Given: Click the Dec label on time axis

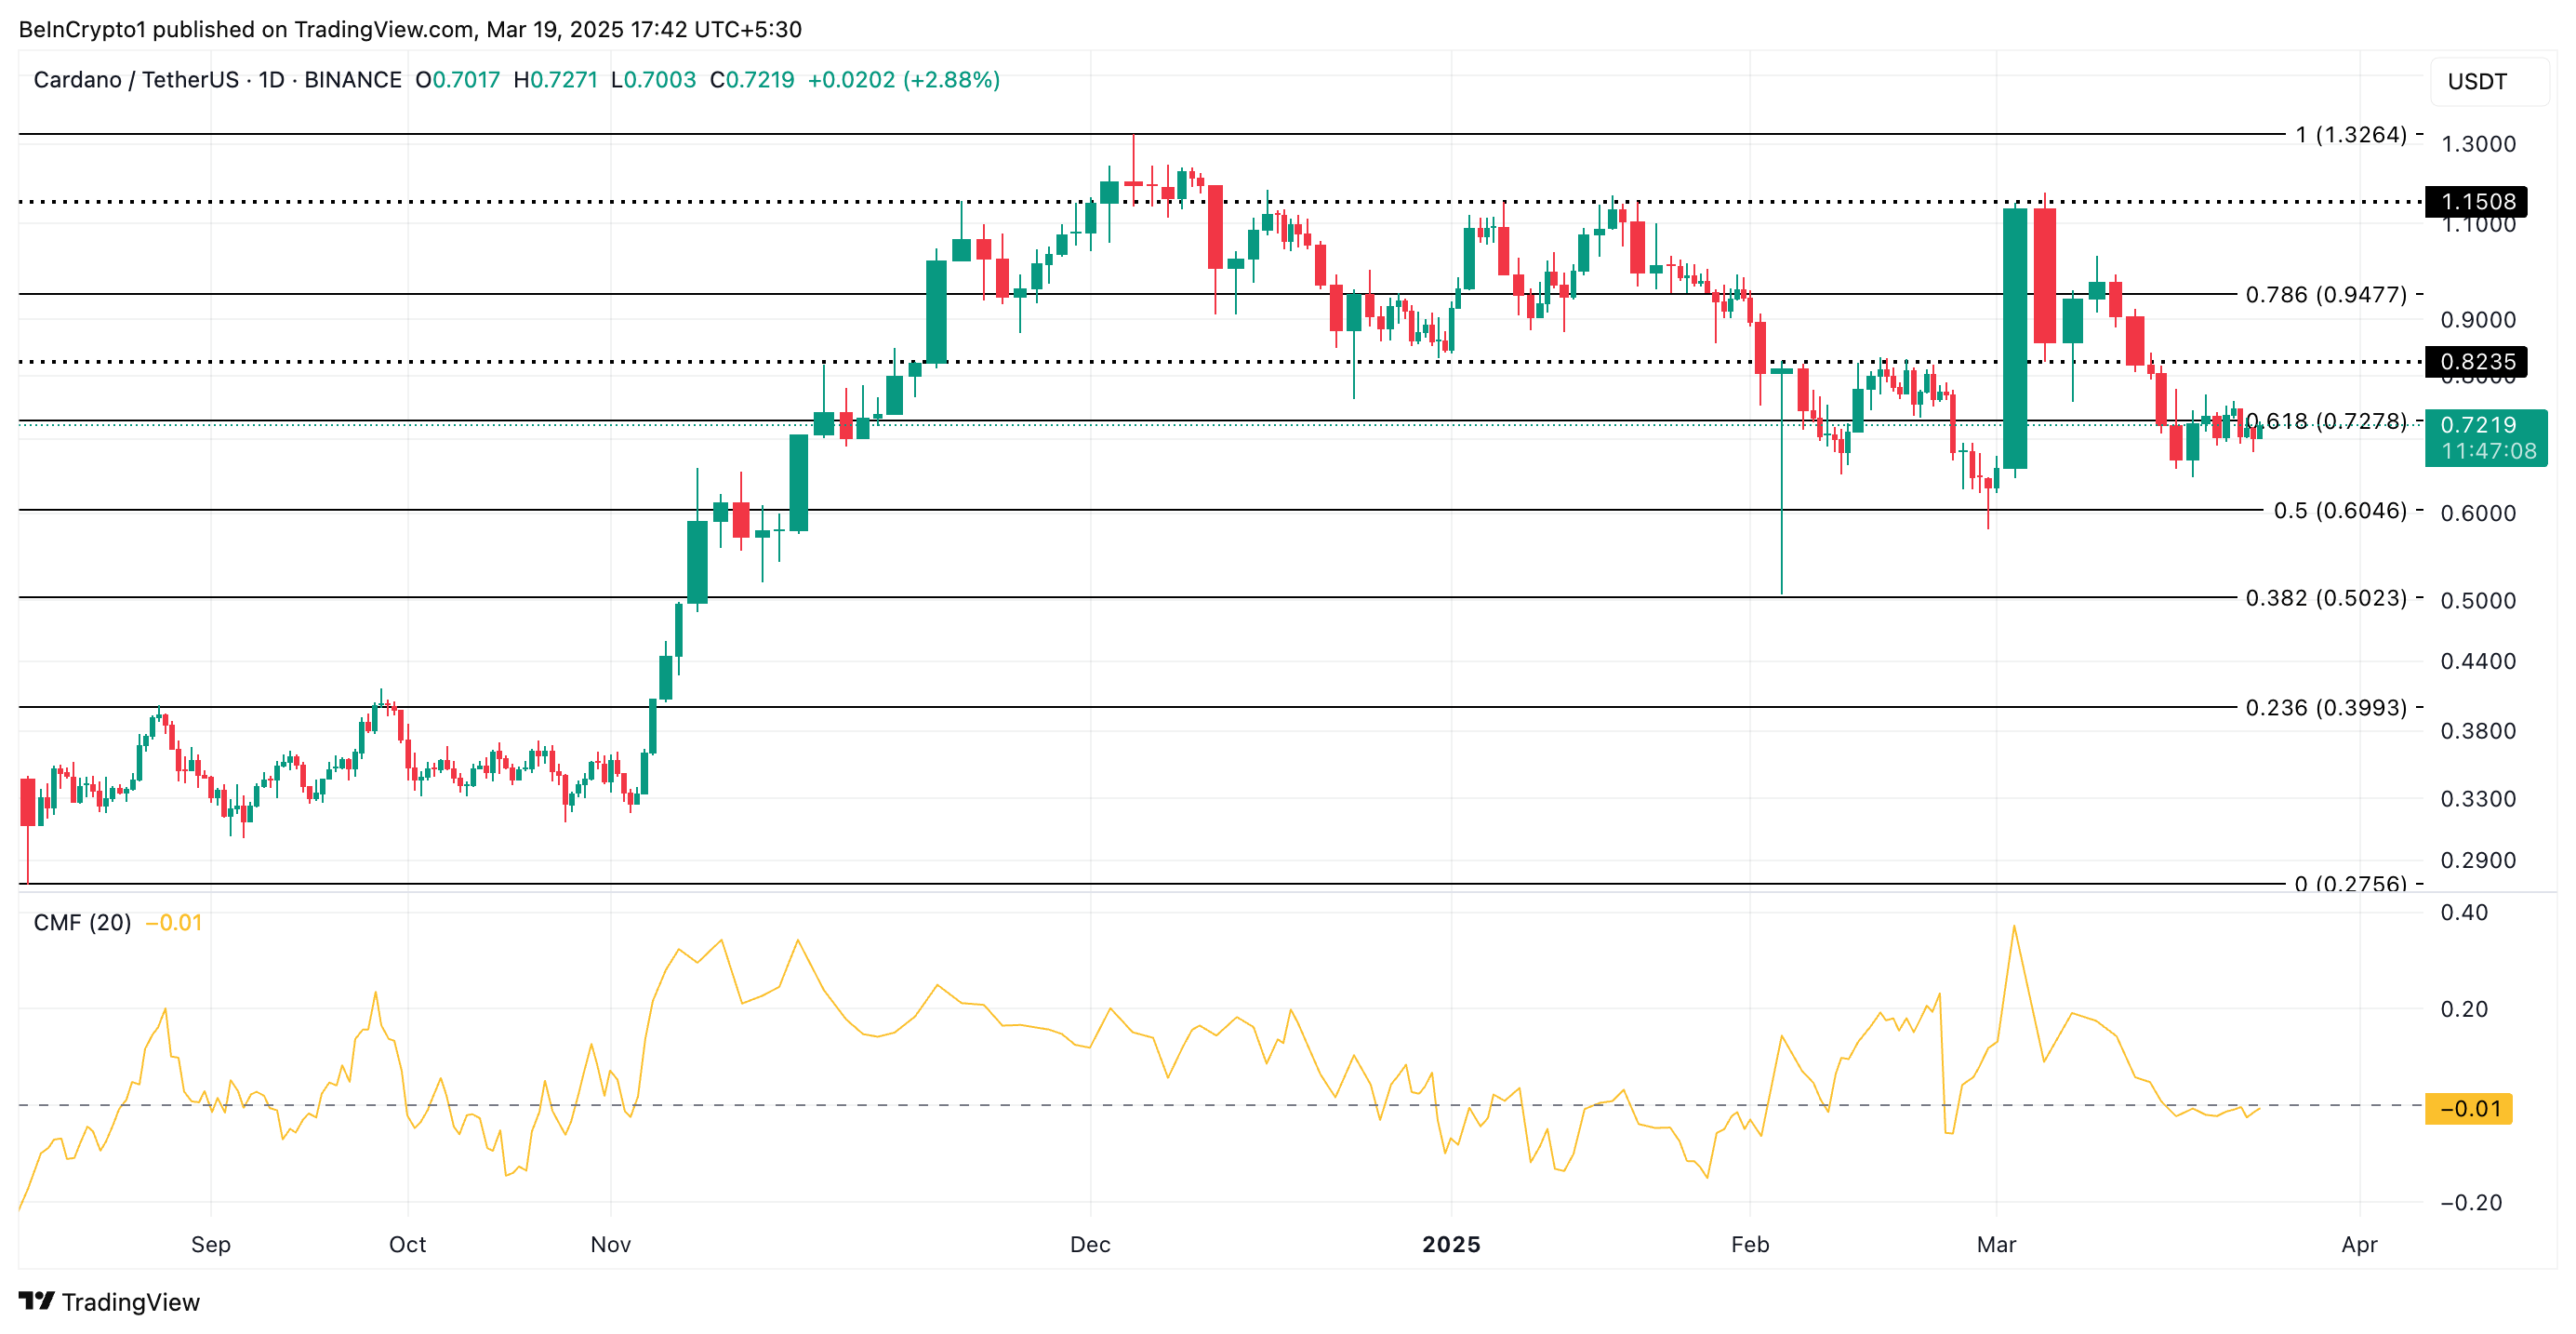Looking at the screenshot, I should [x=1089, y=1244].
